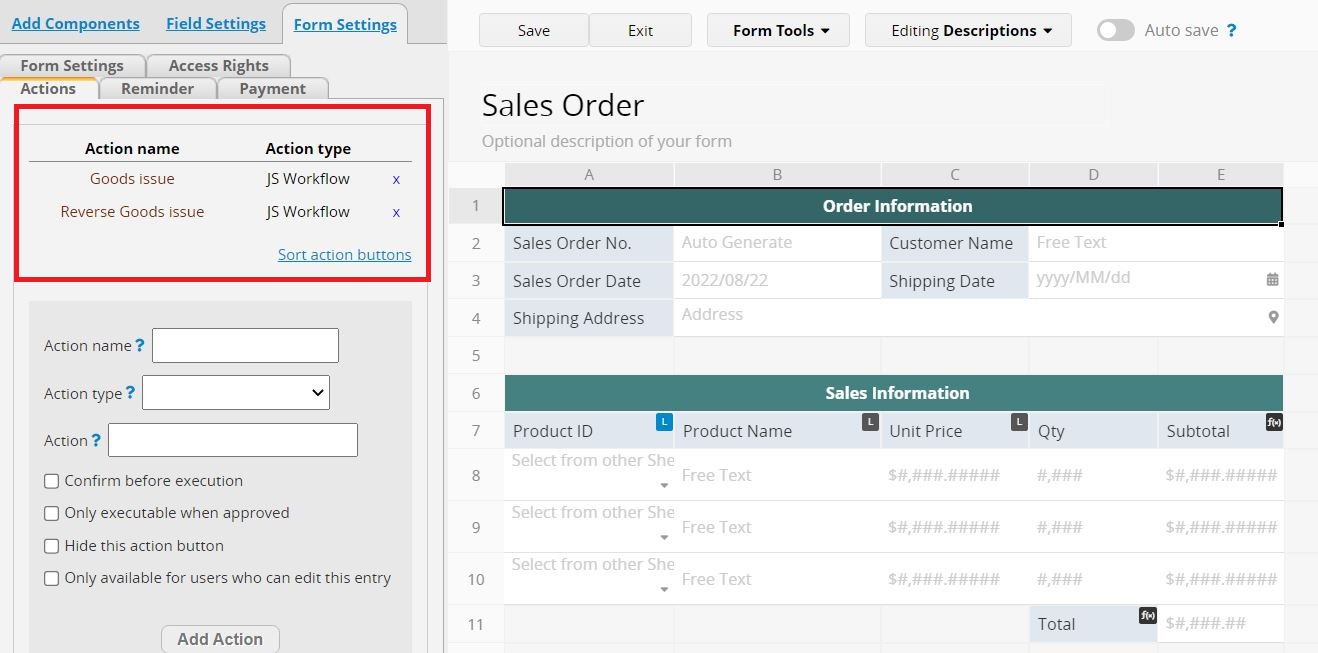The width and height of the screenshot is (1318, 653).
Task: Toggle the Auto save switch
Action: [x=1116, y=30]
